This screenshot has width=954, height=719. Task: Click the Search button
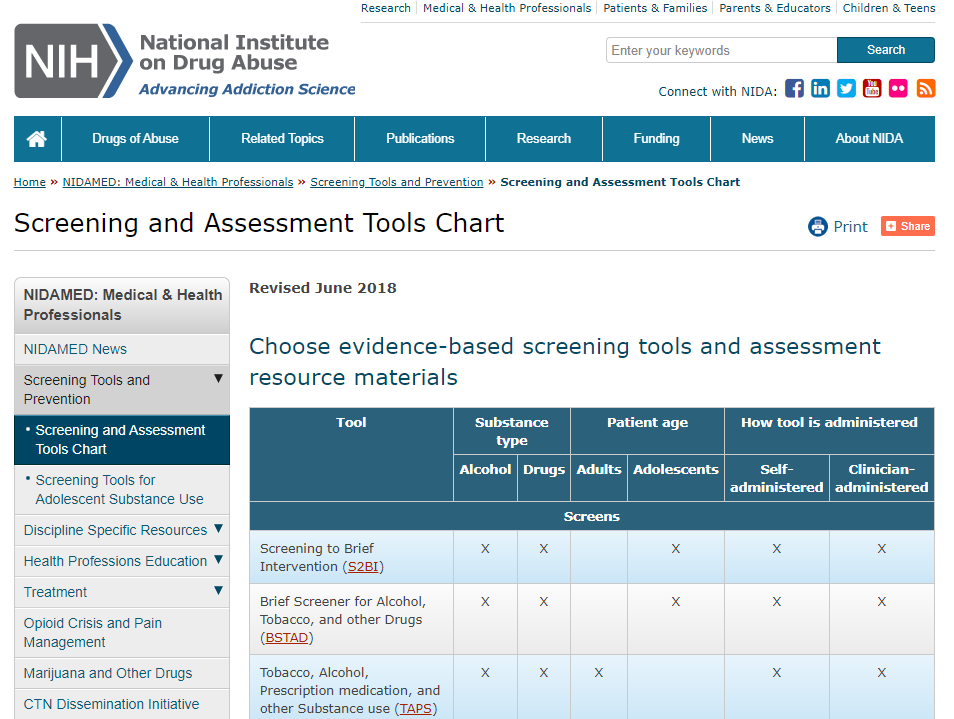click(x=886, y=50)
